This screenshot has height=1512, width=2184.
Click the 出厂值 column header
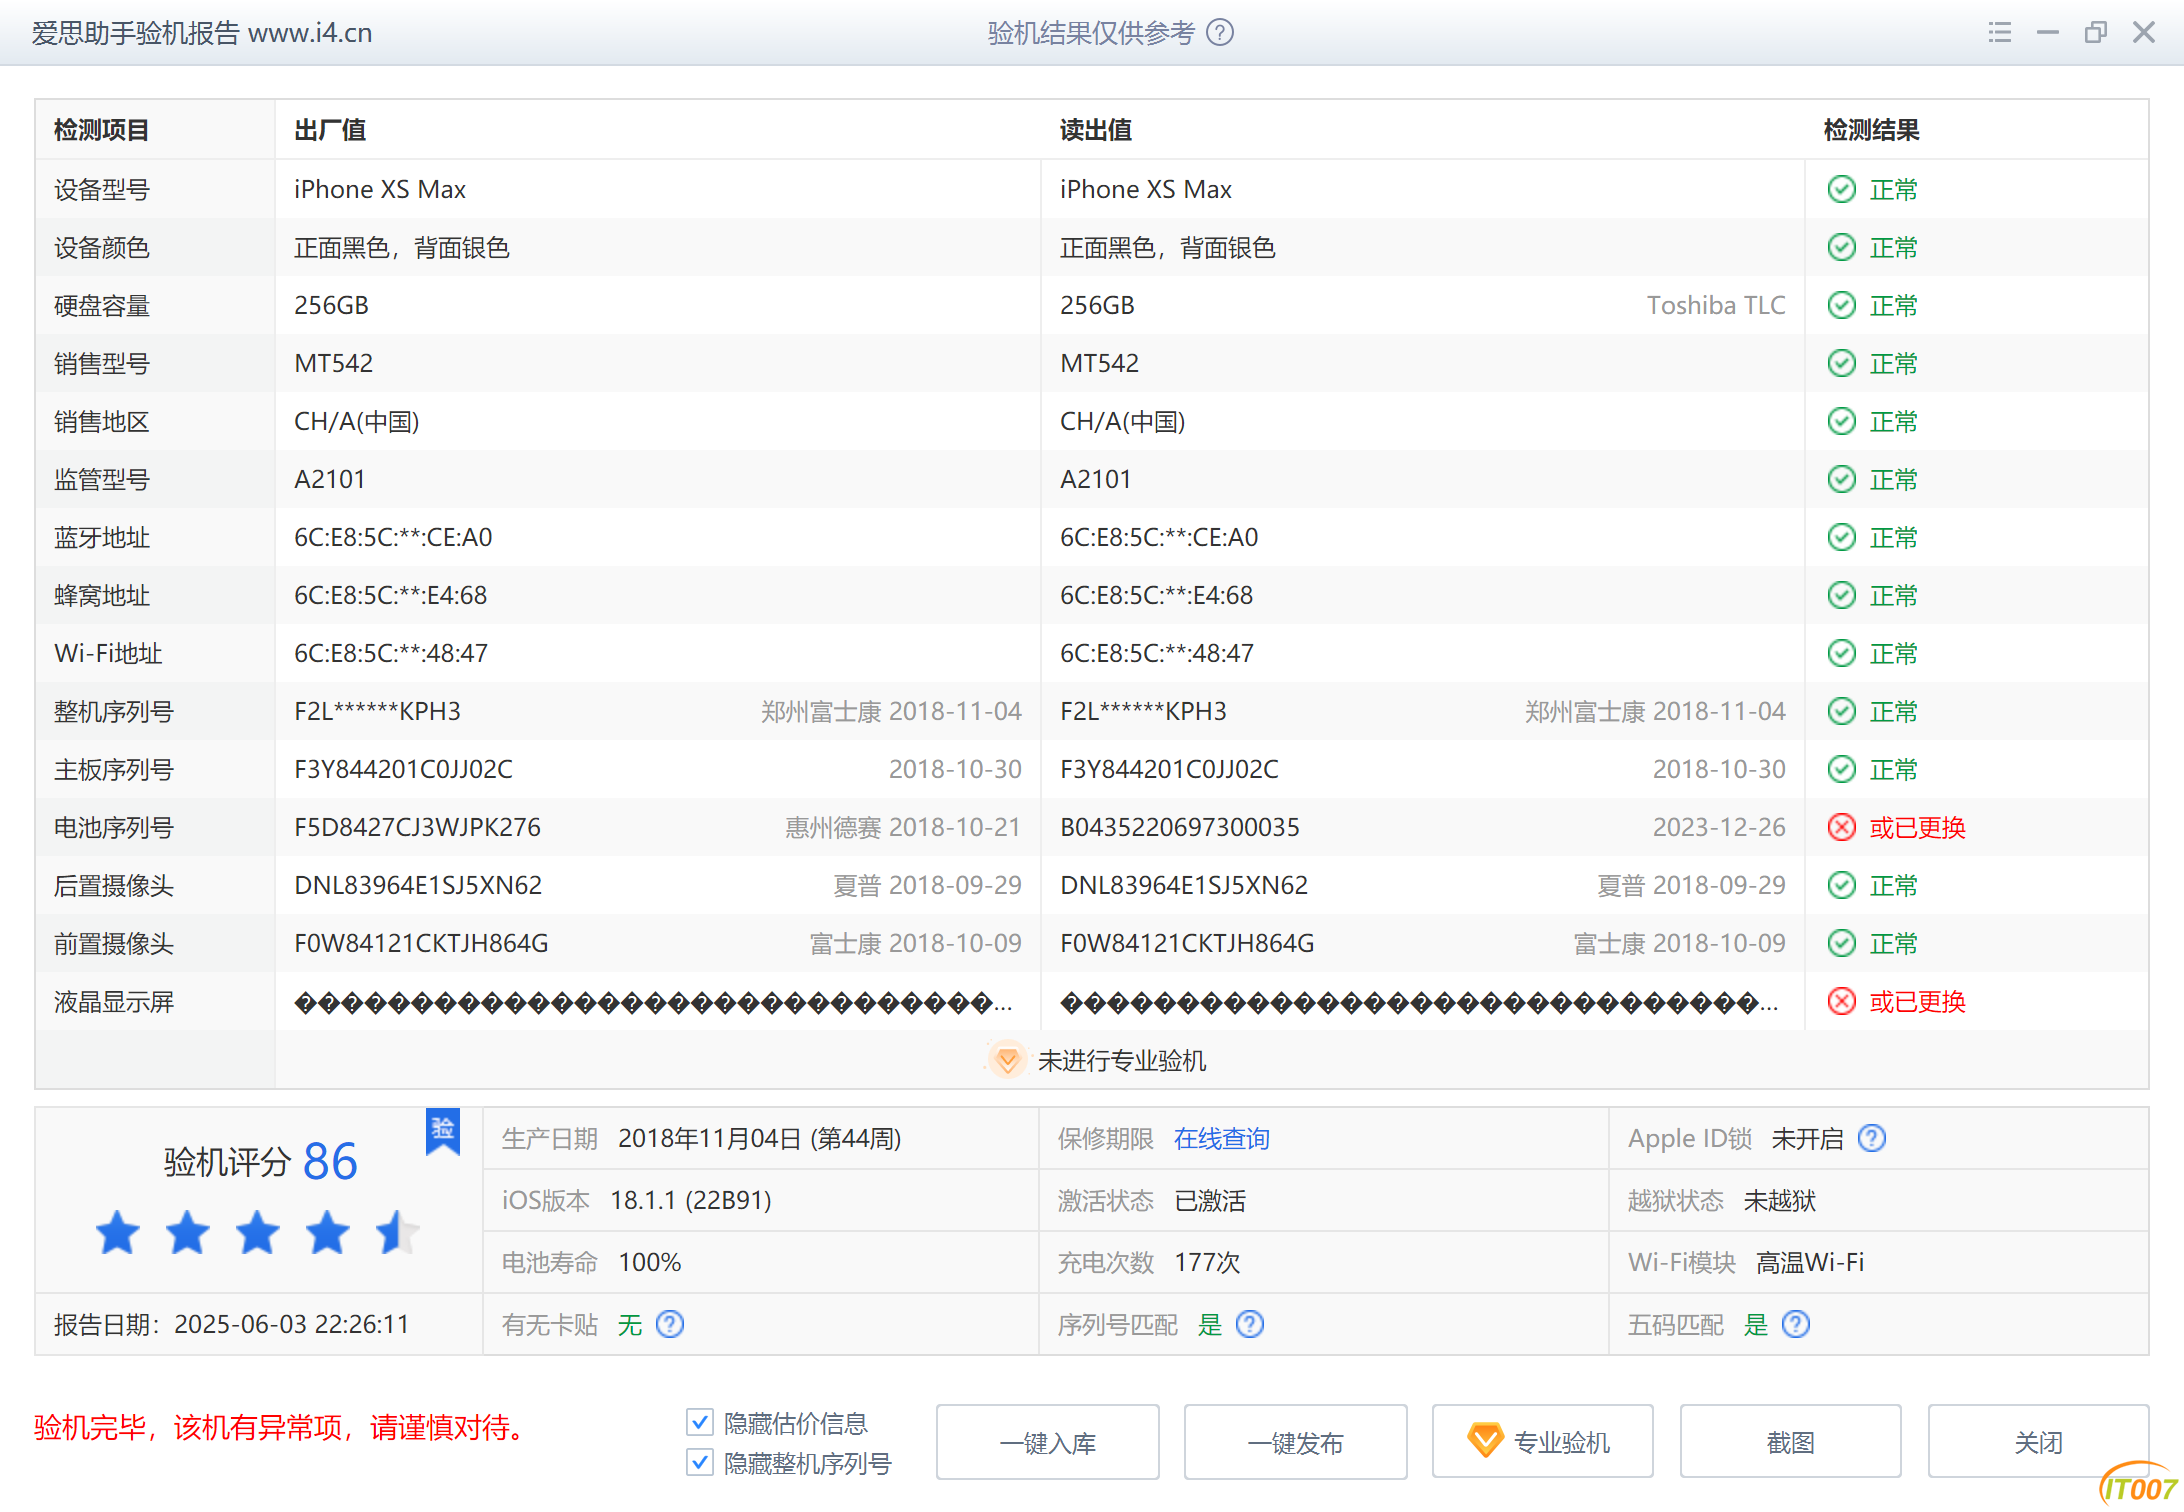[330, 130]
